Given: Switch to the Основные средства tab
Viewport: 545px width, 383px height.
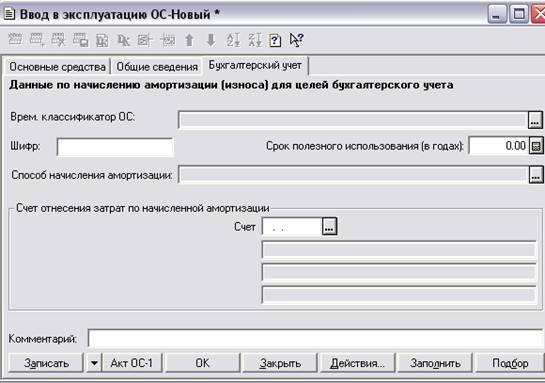Looking at the screenshot, I should click(x=57, y=66).
